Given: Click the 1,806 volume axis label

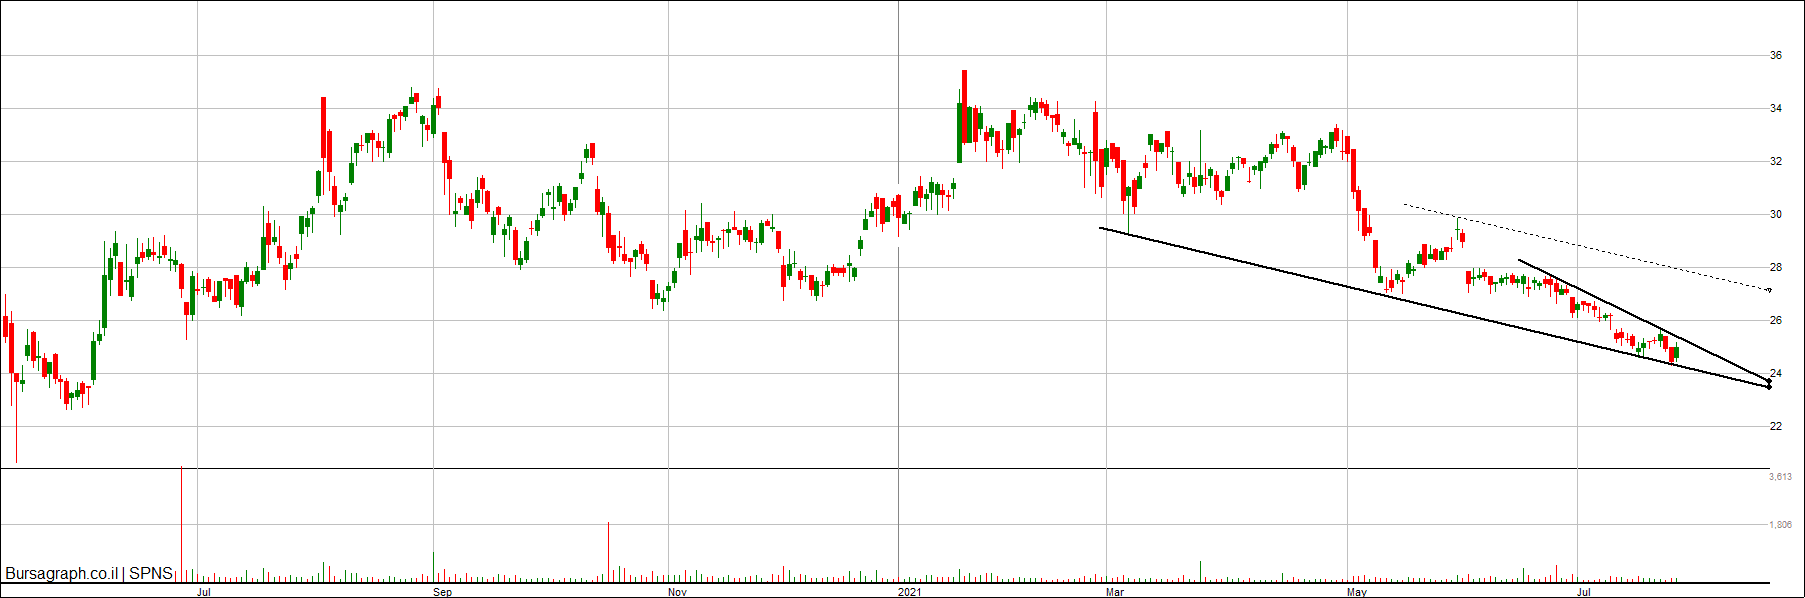Looking at the screenshot, I should pyautogui.click(x=1780, y=524).
